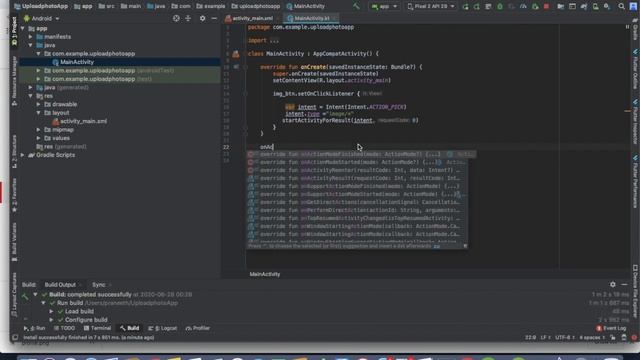640x360 pixels.
Task: Open the Run tool window tab
Action: coord(35,328)
